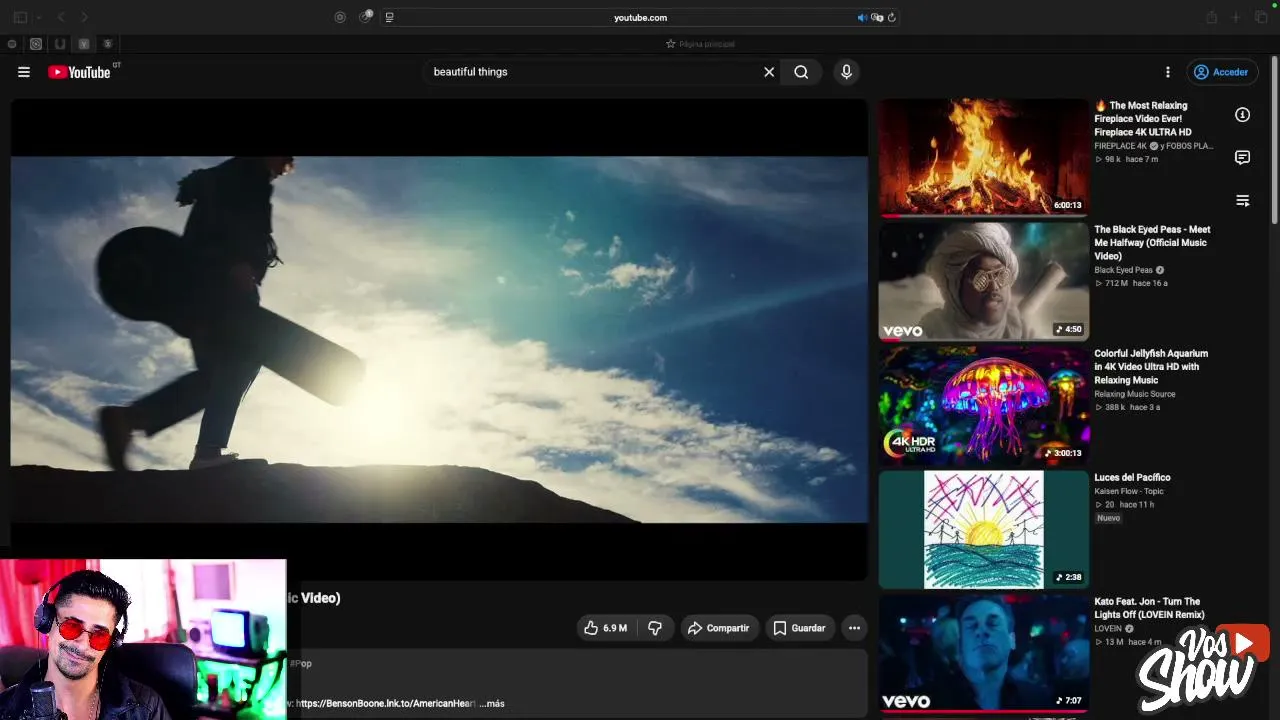
Task: Go back with the browser back arrow
Action: (x=61, y=17)
